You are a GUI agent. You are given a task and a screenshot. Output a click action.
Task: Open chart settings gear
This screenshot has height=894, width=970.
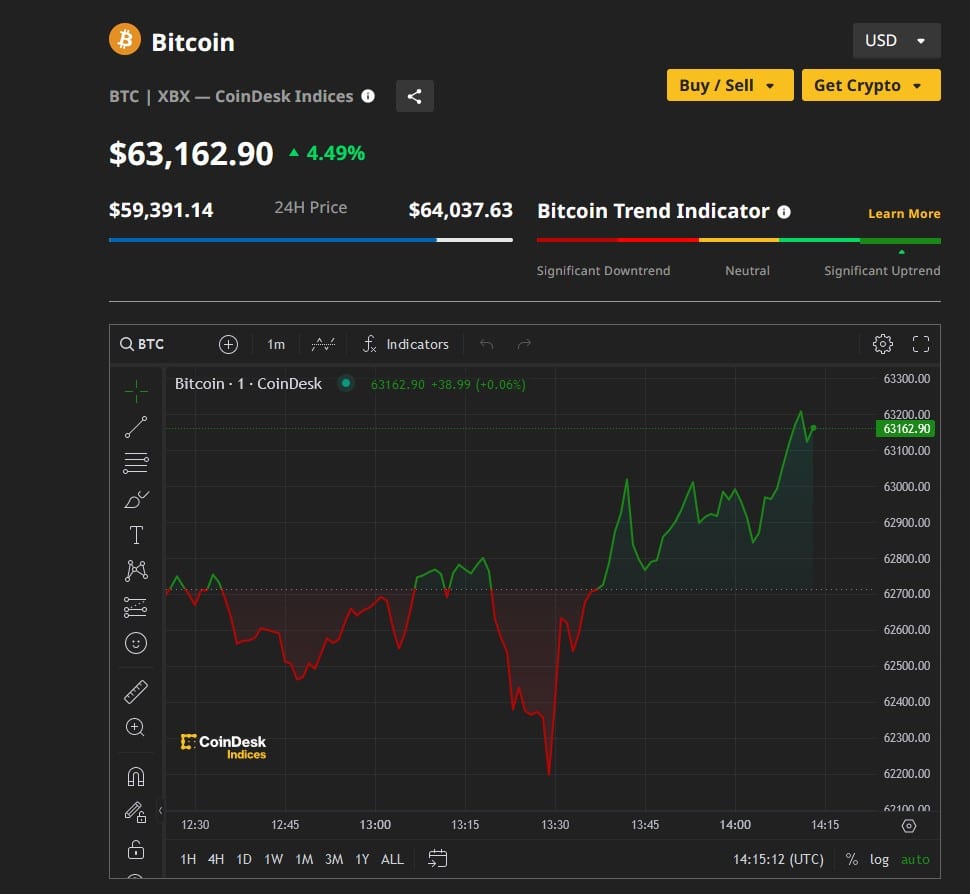[883, 344]
